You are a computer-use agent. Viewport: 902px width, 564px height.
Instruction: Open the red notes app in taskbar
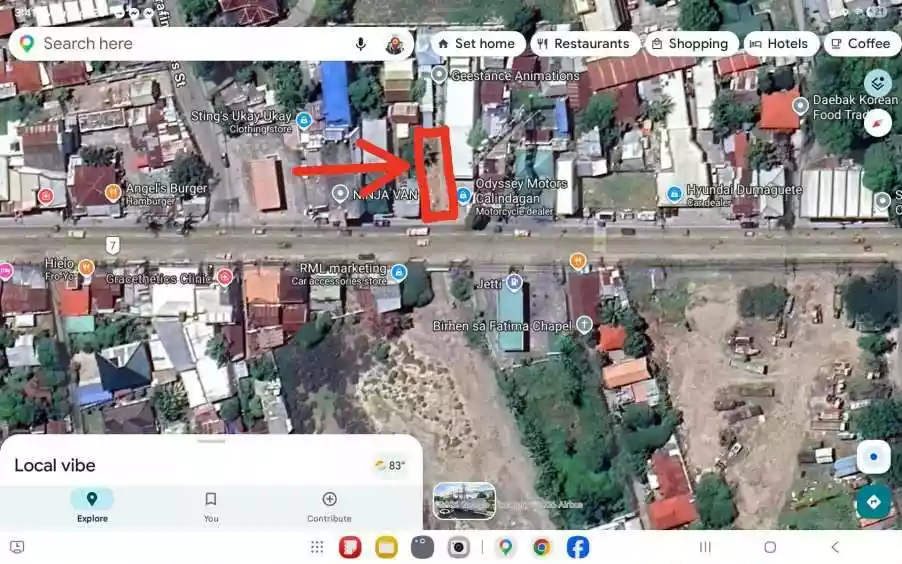[350, 547]
